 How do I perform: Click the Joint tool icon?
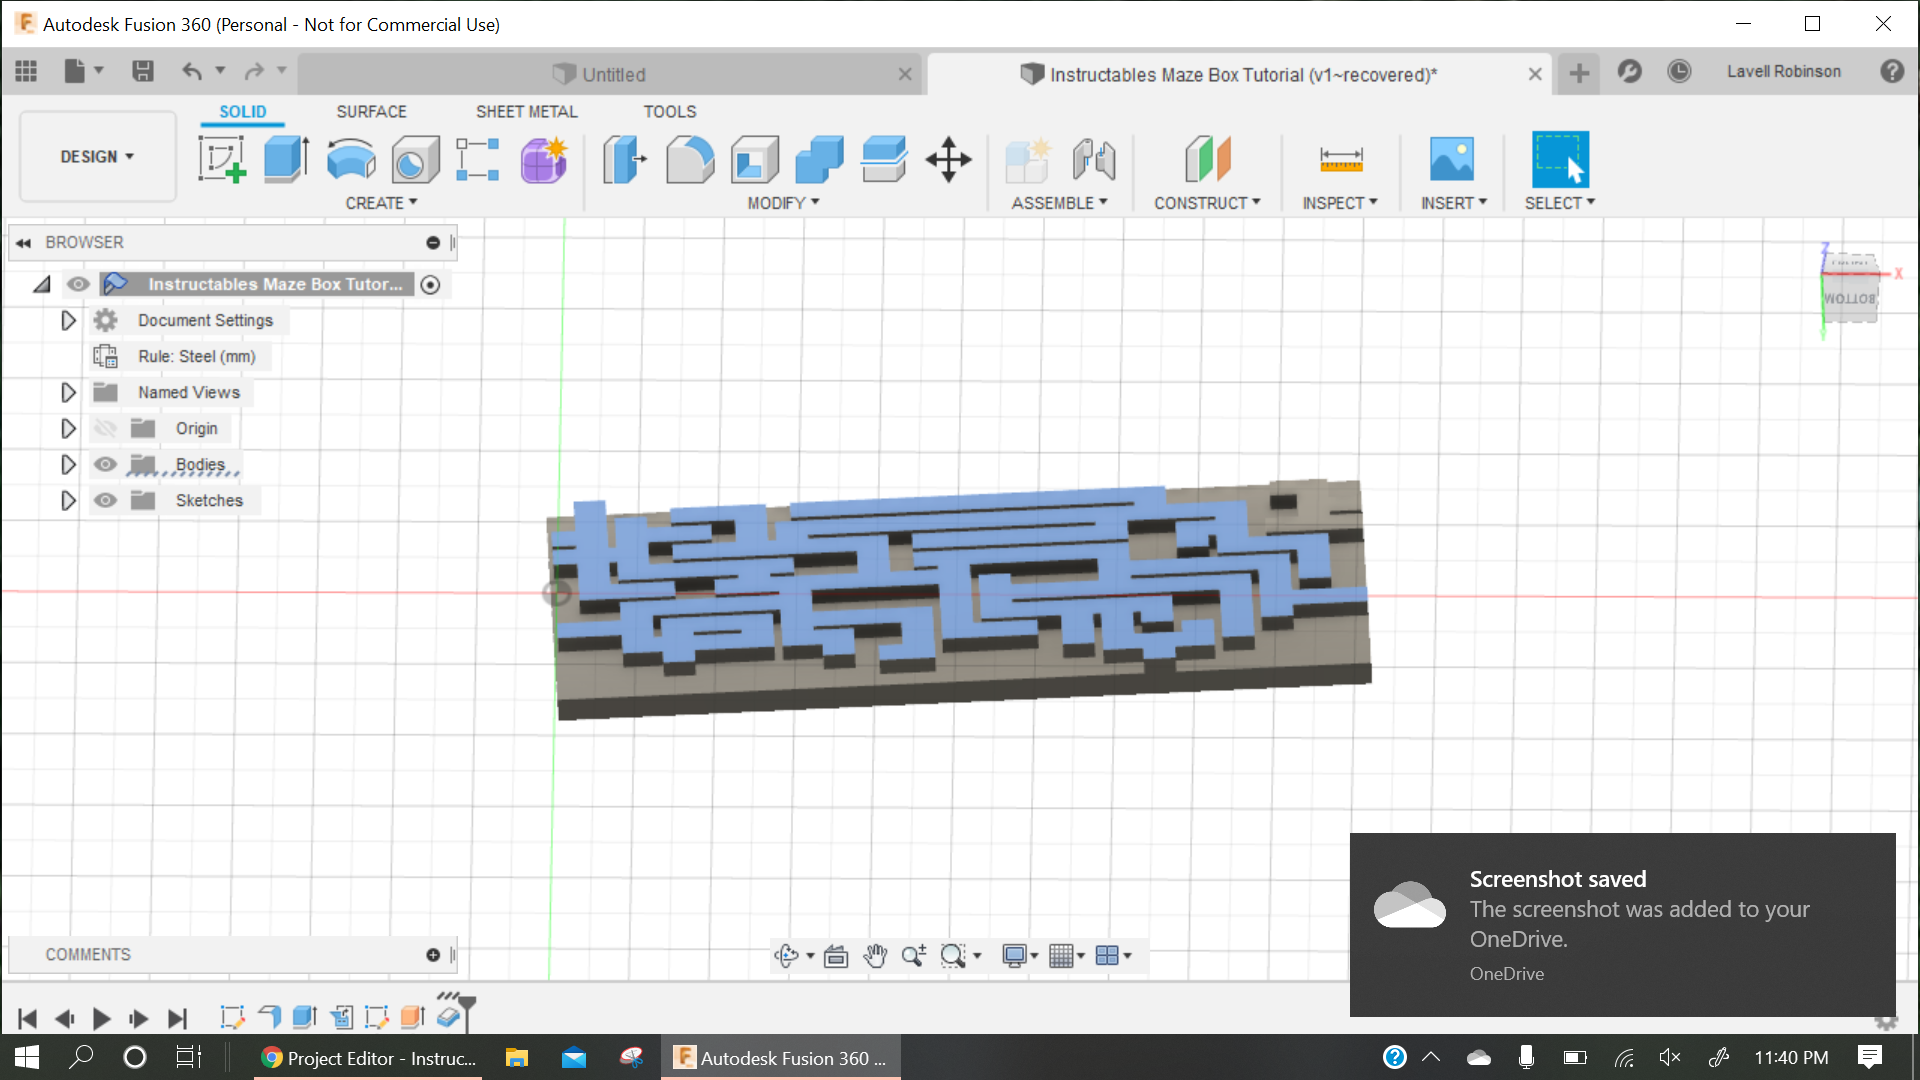1094,159
